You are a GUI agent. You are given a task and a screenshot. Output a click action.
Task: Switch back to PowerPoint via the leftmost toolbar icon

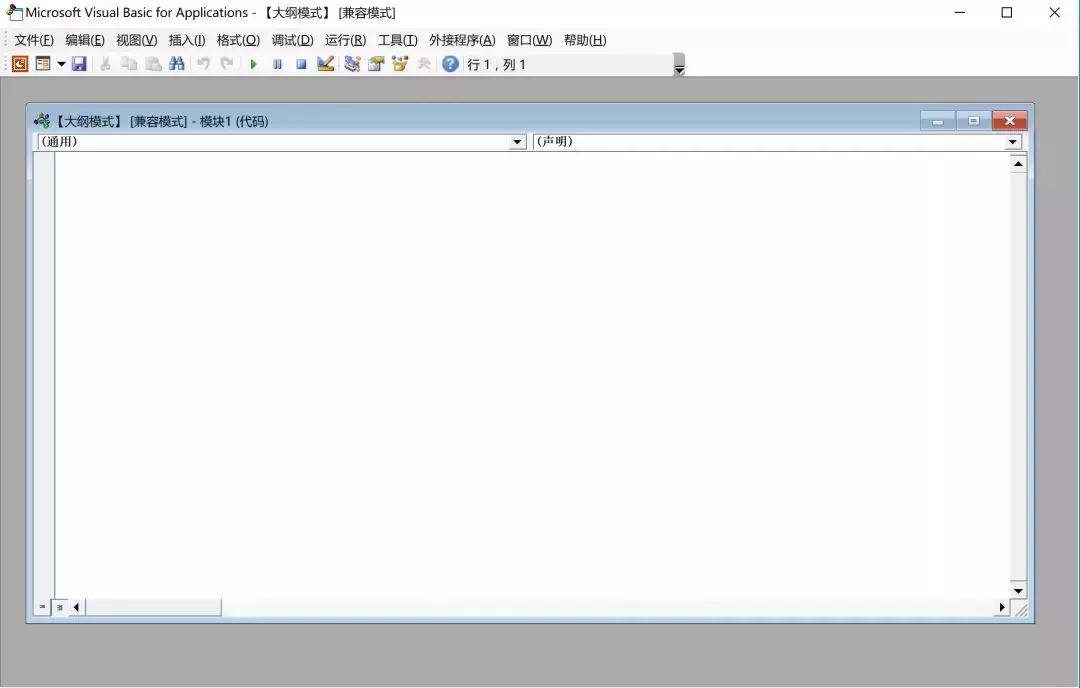point(18,63)
